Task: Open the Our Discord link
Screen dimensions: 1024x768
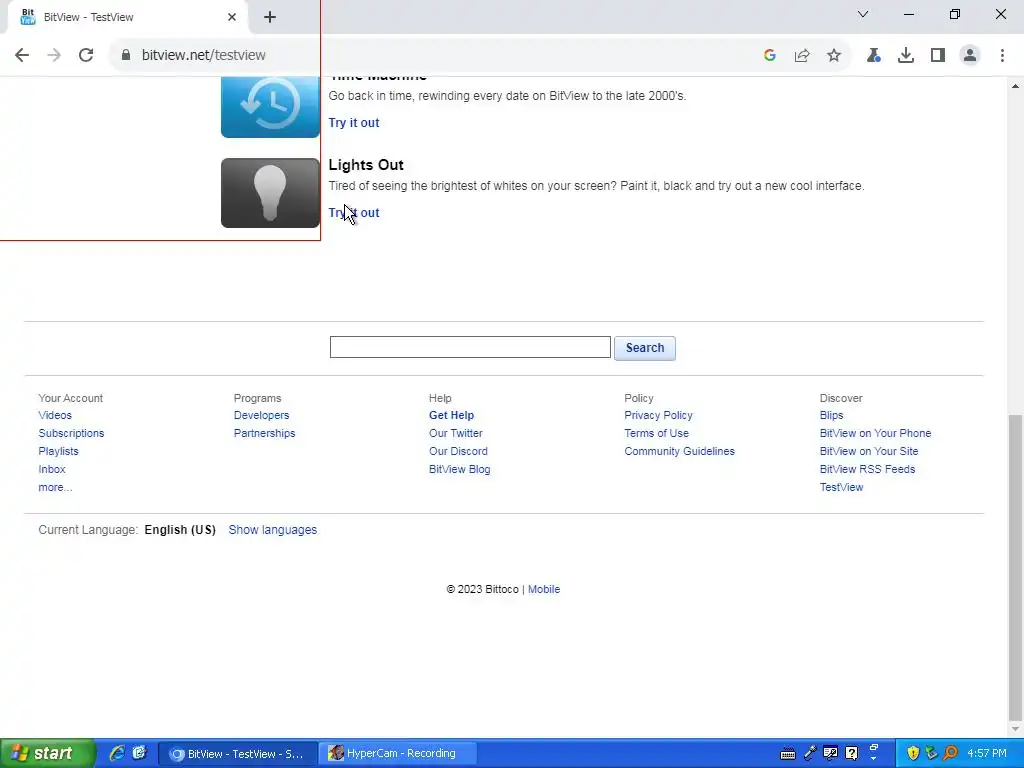Action: (x=458, y=451)
